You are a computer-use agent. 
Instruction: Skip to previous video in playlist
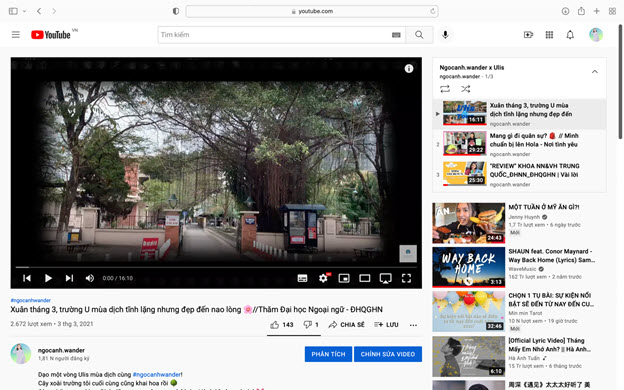(27, 278)
